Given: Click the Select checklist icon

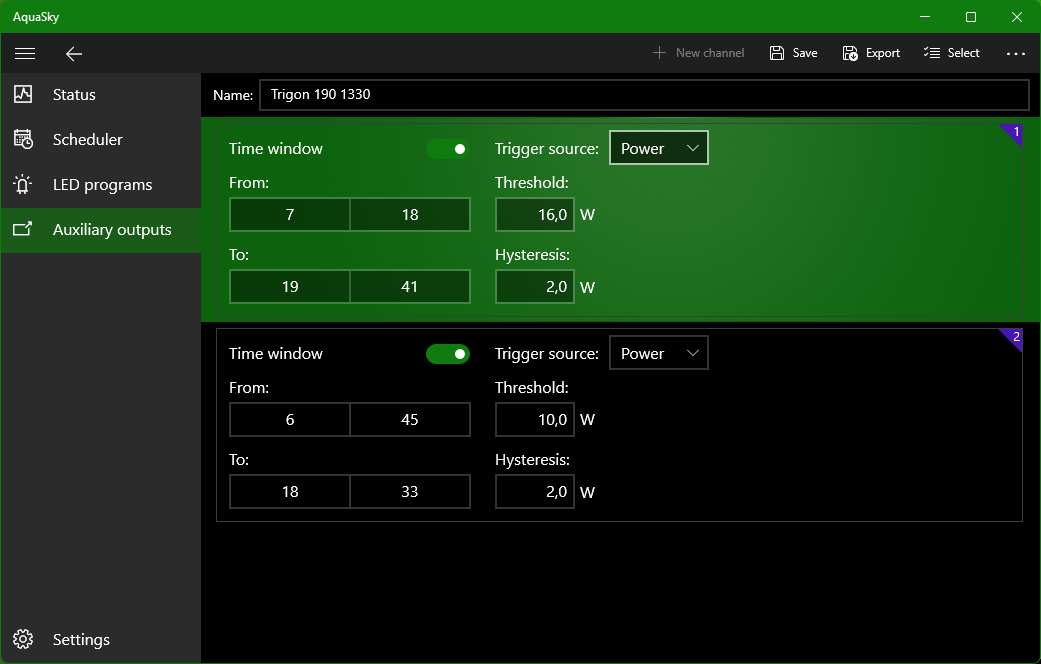Looking at the screenshot, I should click(932, 53).
